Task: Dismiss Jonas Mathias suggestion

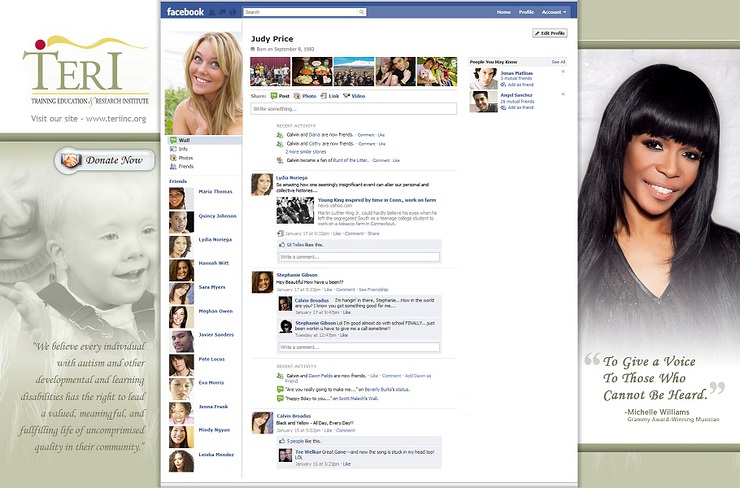Action: click(x=563, y=72)
